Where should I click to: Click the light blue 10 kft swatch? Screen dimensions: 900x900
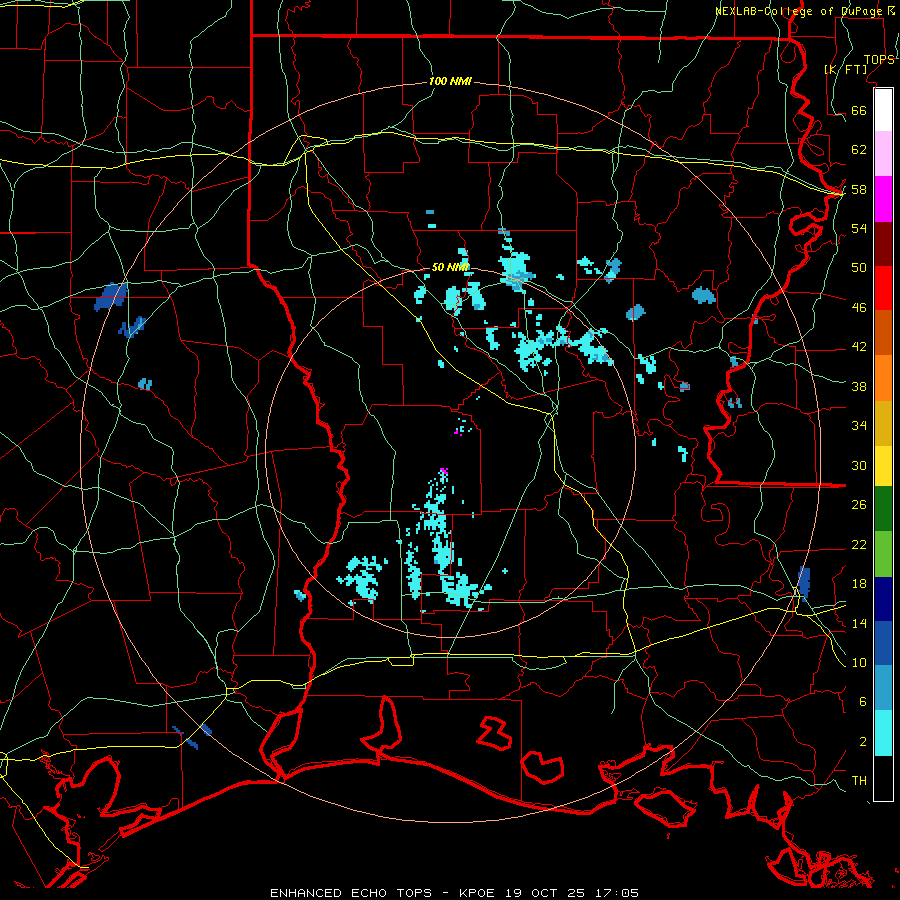(883, 688)
